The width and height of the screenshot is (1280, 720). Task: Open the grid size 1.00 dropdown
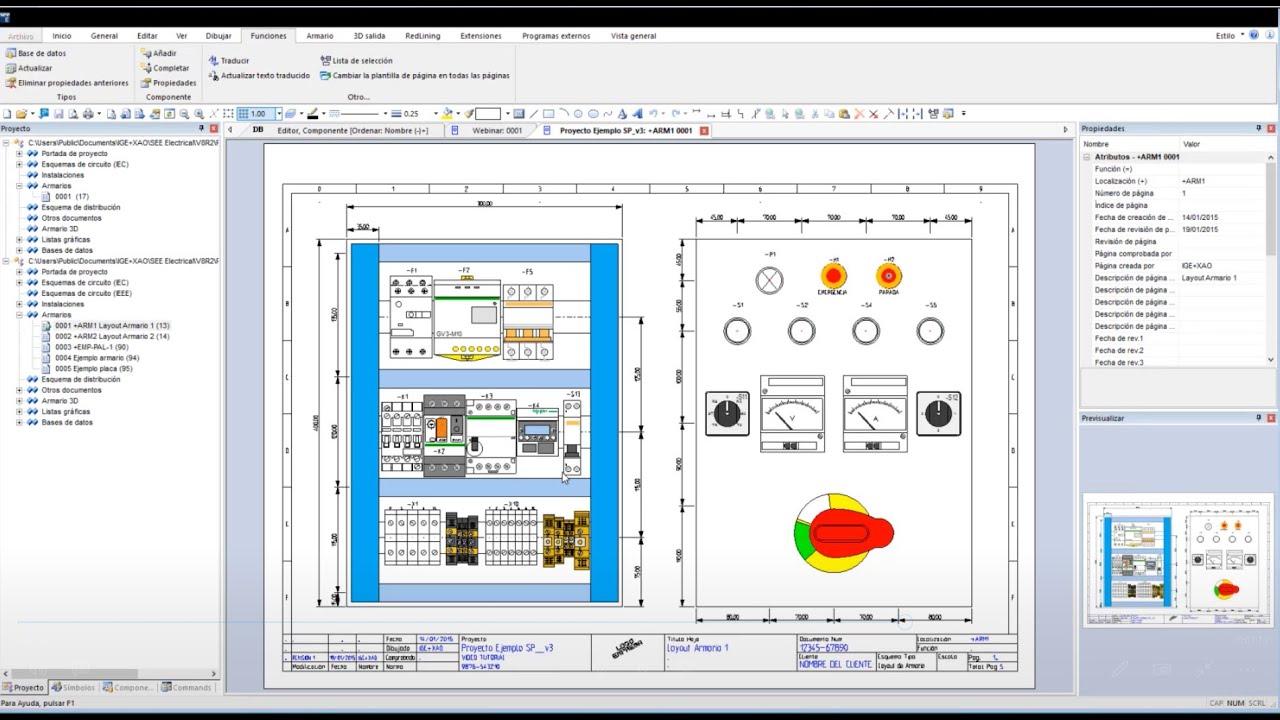(x=279, y=114)
